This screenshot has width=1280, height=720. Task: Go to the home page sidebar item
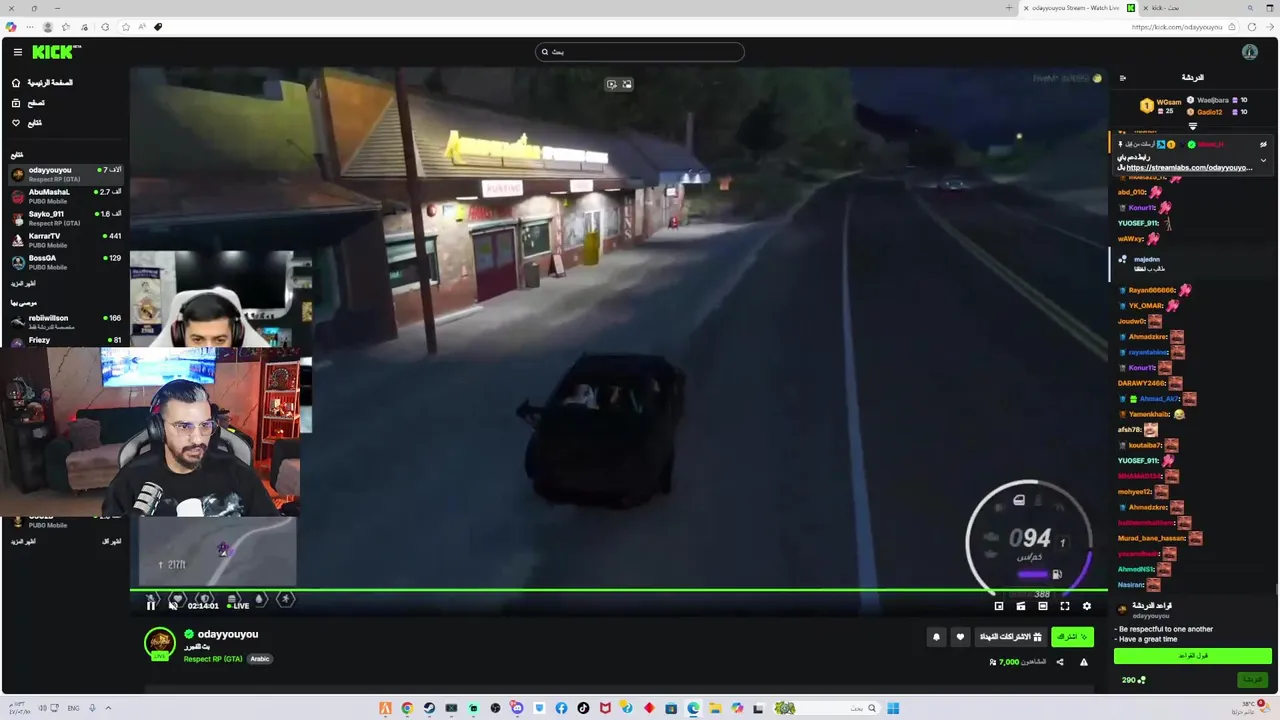42,83
